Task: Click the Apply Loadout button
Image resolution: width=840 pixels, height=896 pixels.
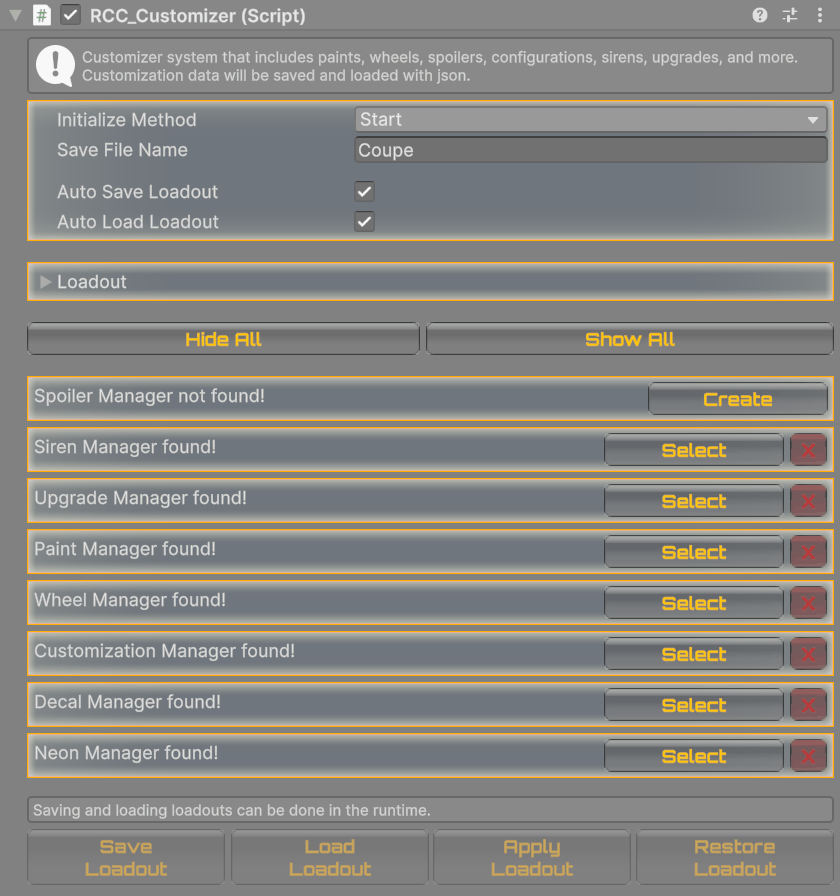Action: click(x=532, y=857)
